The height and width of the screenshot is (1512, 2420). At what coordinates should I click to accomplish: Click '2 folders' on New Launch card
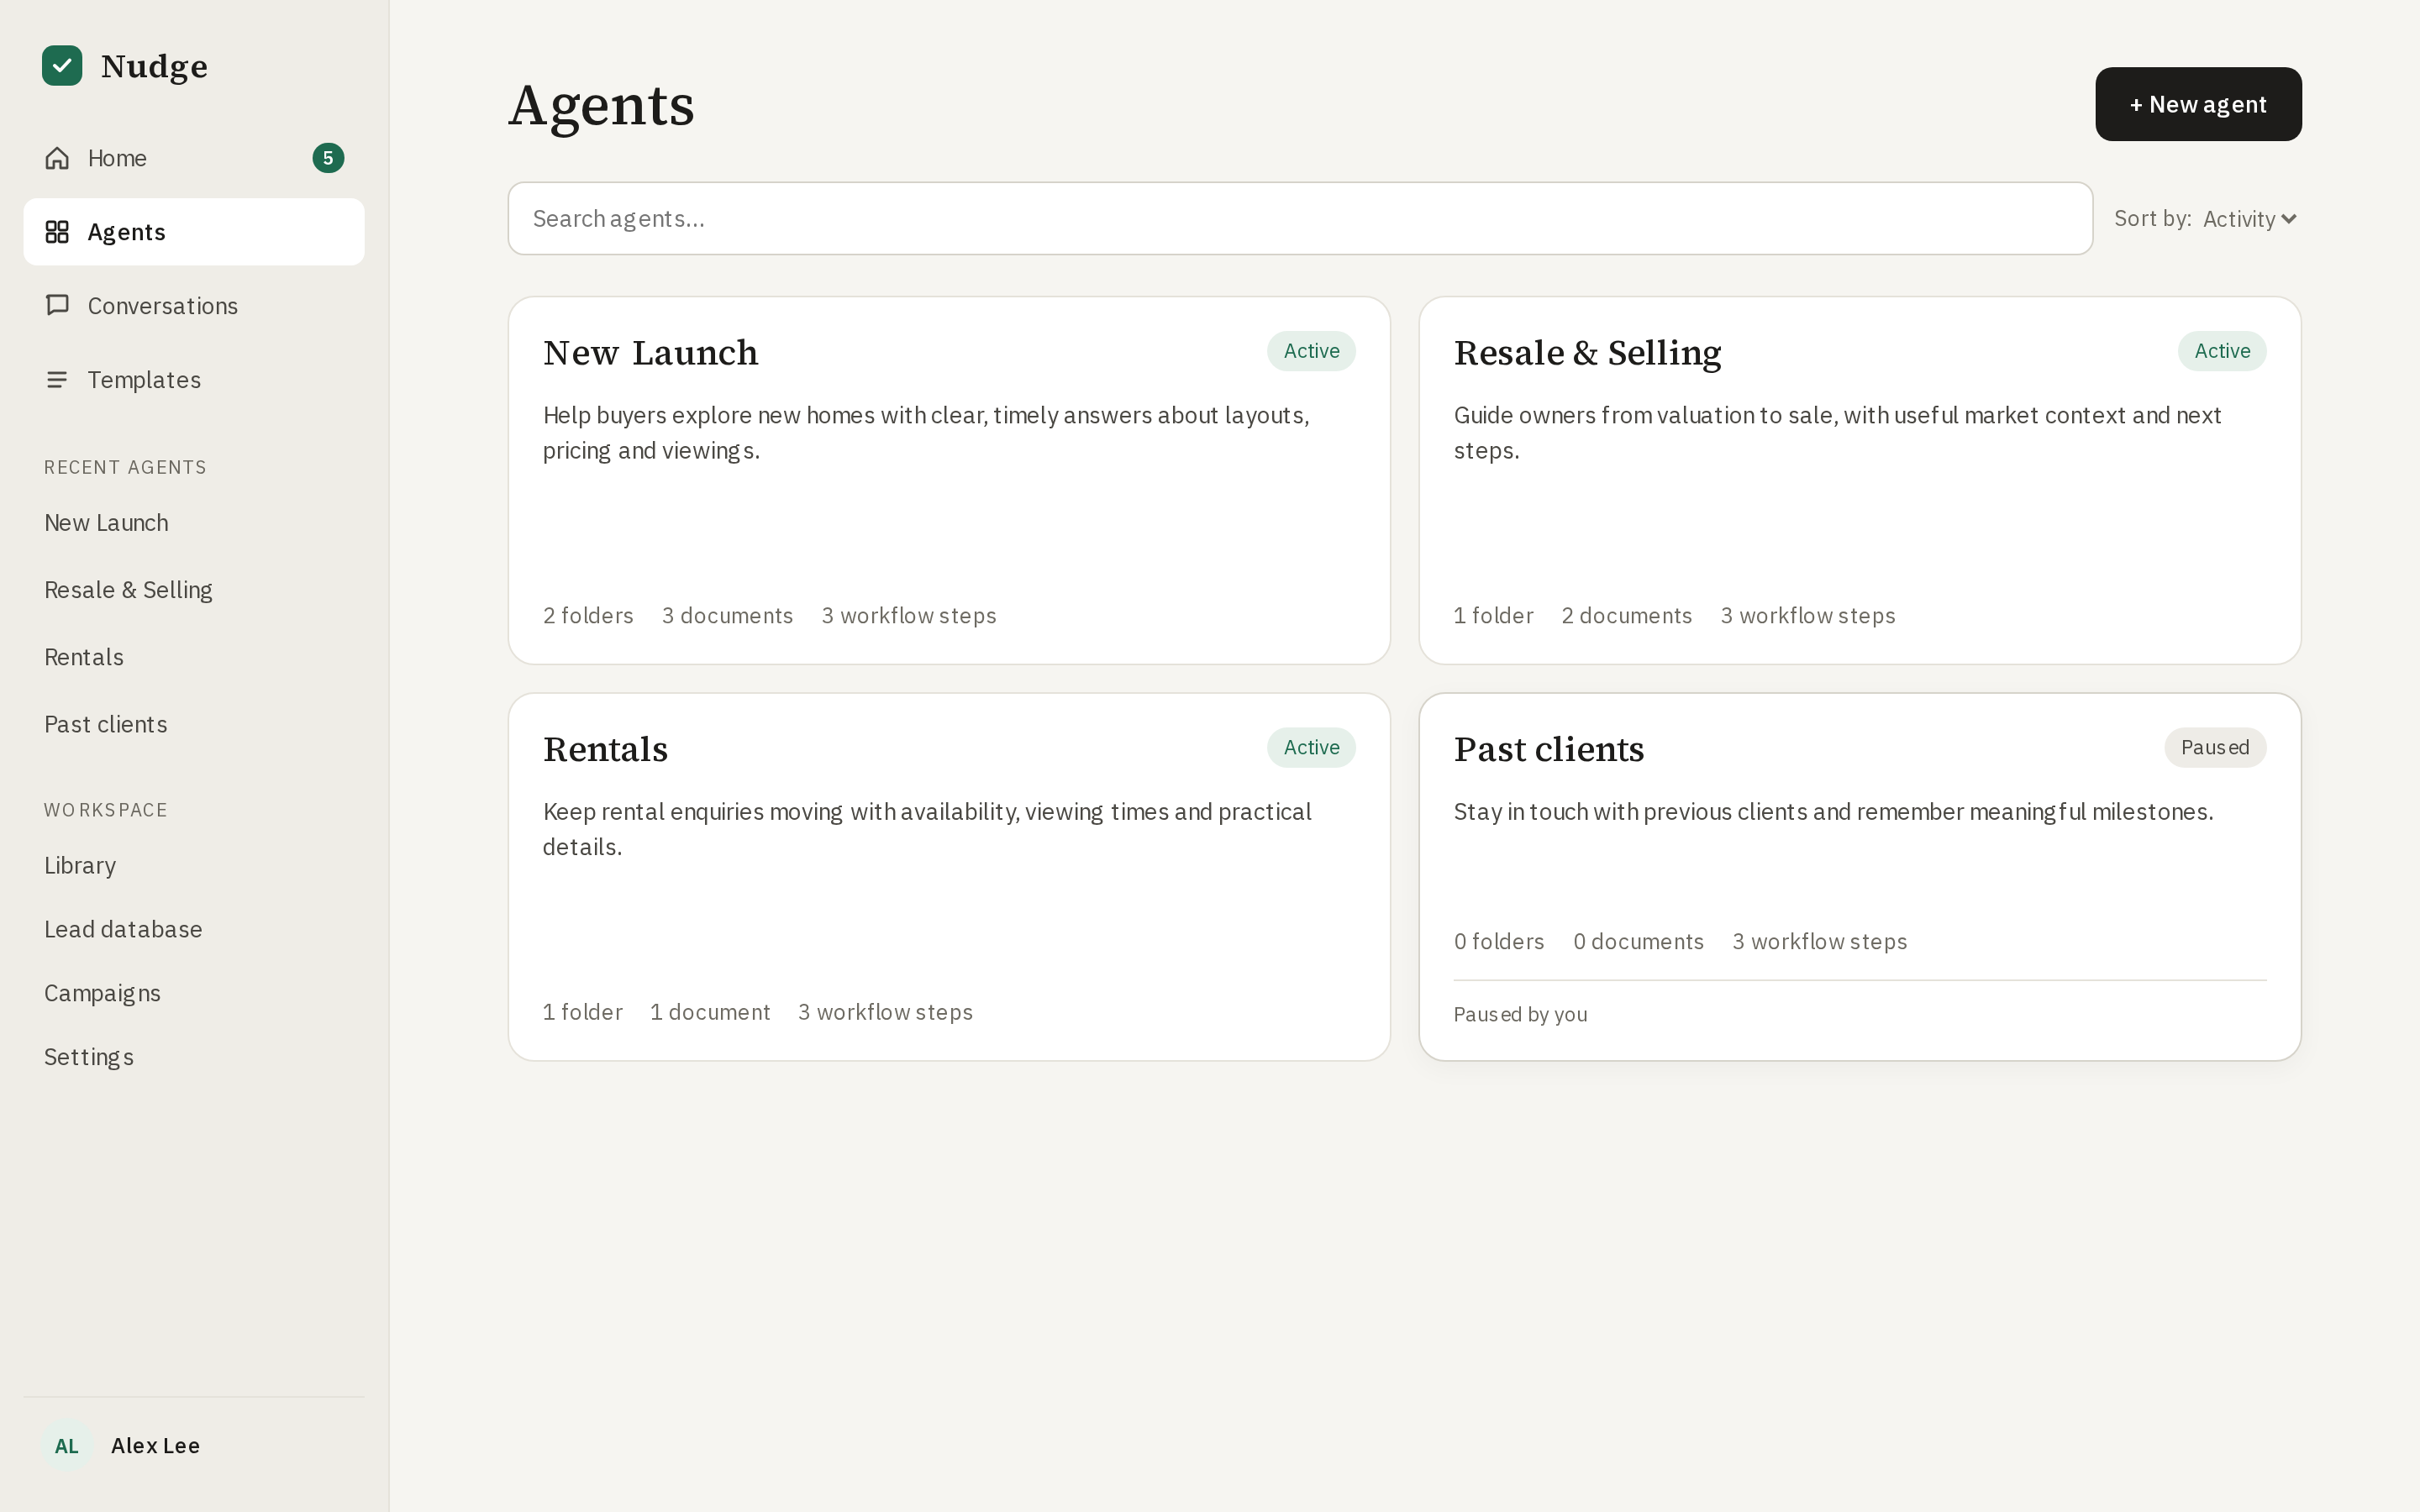(588, 616)
